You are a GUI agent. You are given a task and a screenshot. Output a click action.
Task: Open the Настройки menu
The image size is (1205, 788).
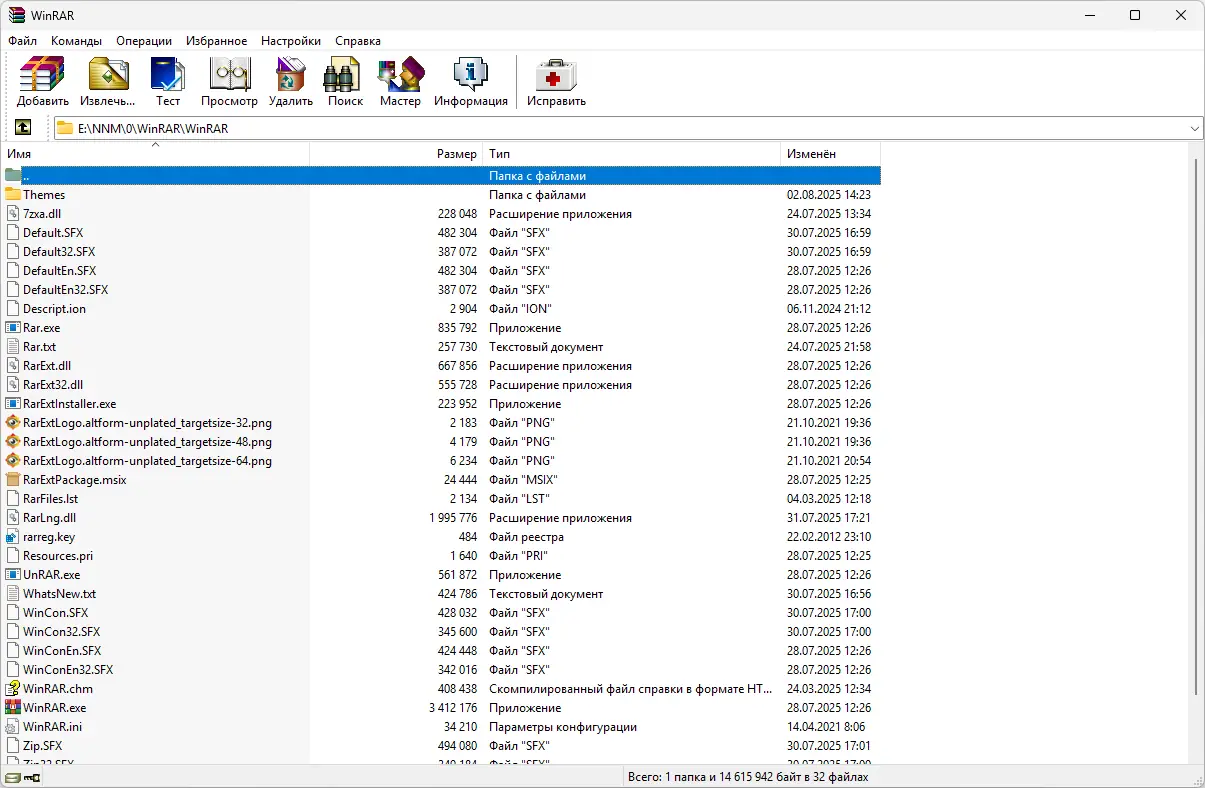click(290, 40)
